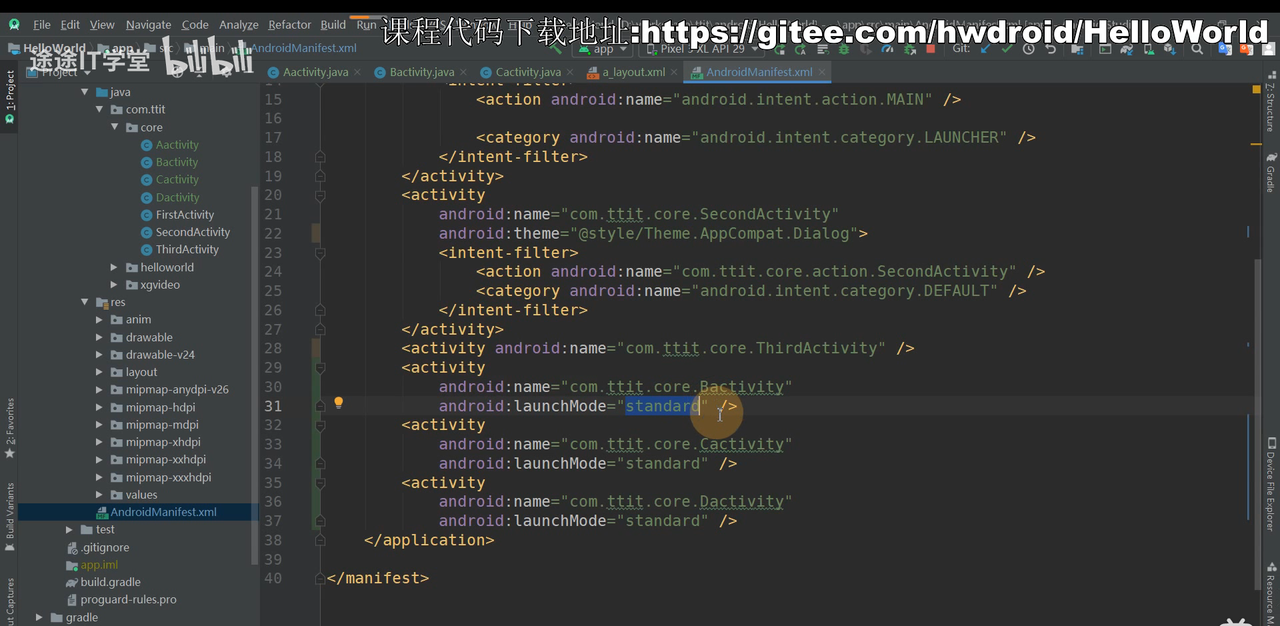The width and height of the screenshot is (1280, 626).
Task: Collapse the java folder arrow
Action: 84,92
